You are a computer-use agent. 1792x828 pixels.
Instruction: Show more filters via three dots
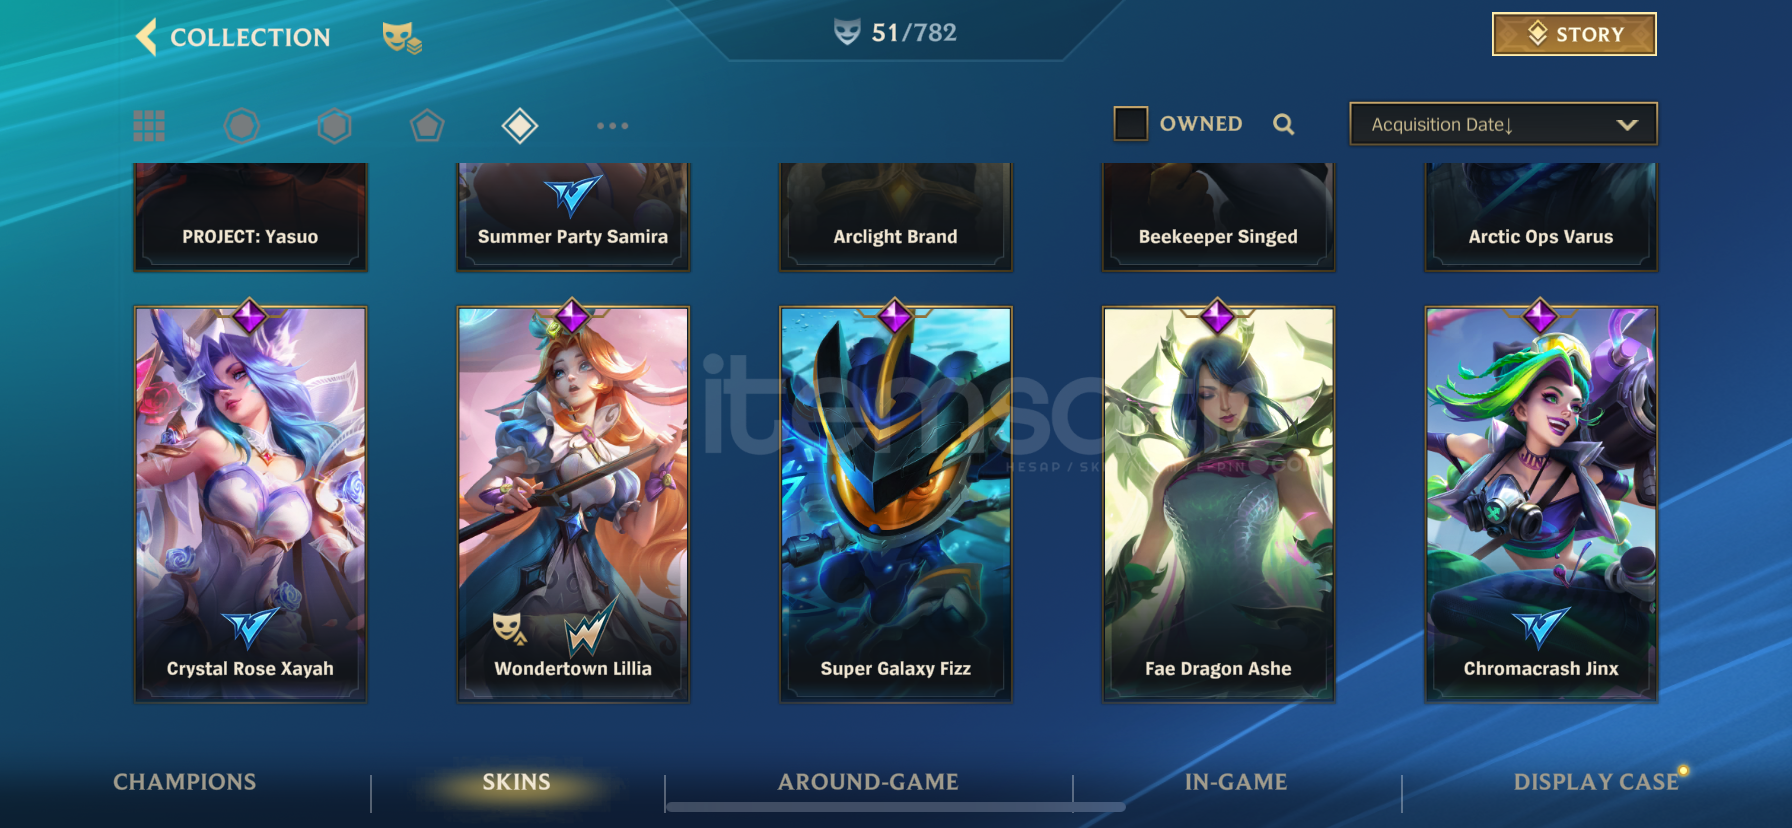click(x=612, y=126)
